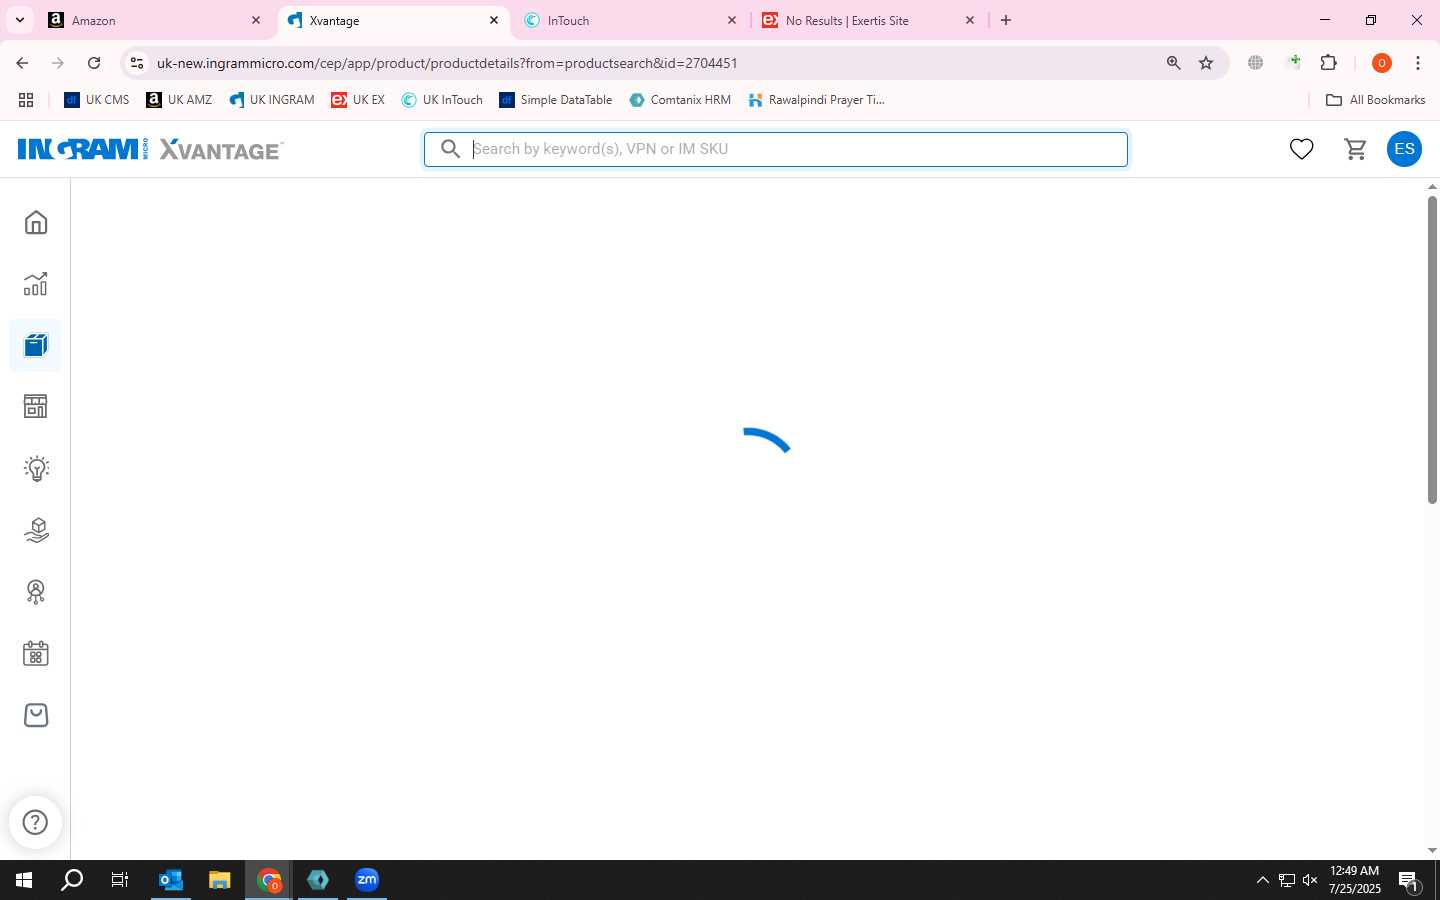This screenshot has width=1440, height=900.
Task: Open the help question mark button
Action: 35,822
